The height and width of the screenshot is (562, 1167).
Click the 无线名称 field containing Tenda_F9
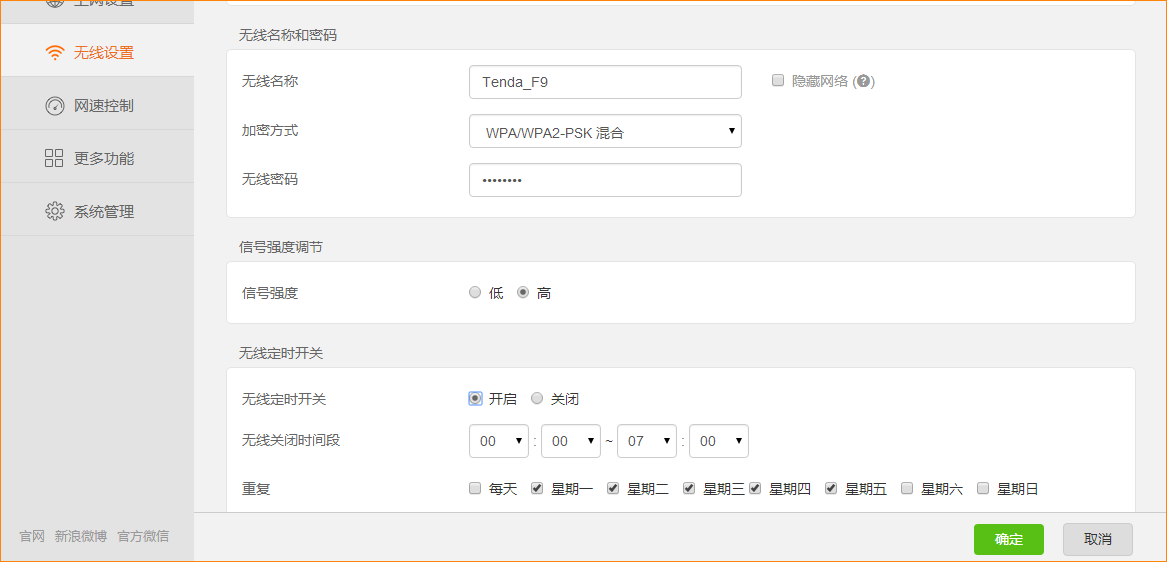point(605,82)
